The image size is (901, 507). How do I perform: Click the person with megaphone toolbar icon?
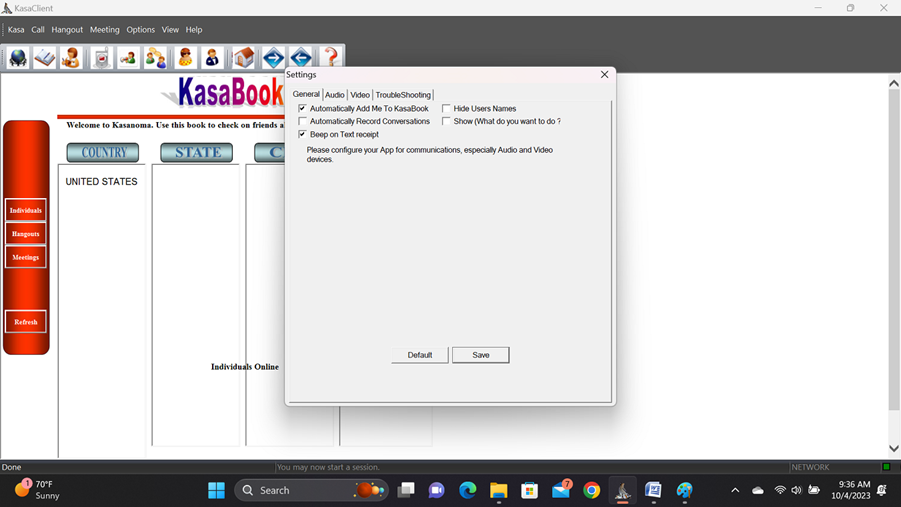(x=128, y=57)
